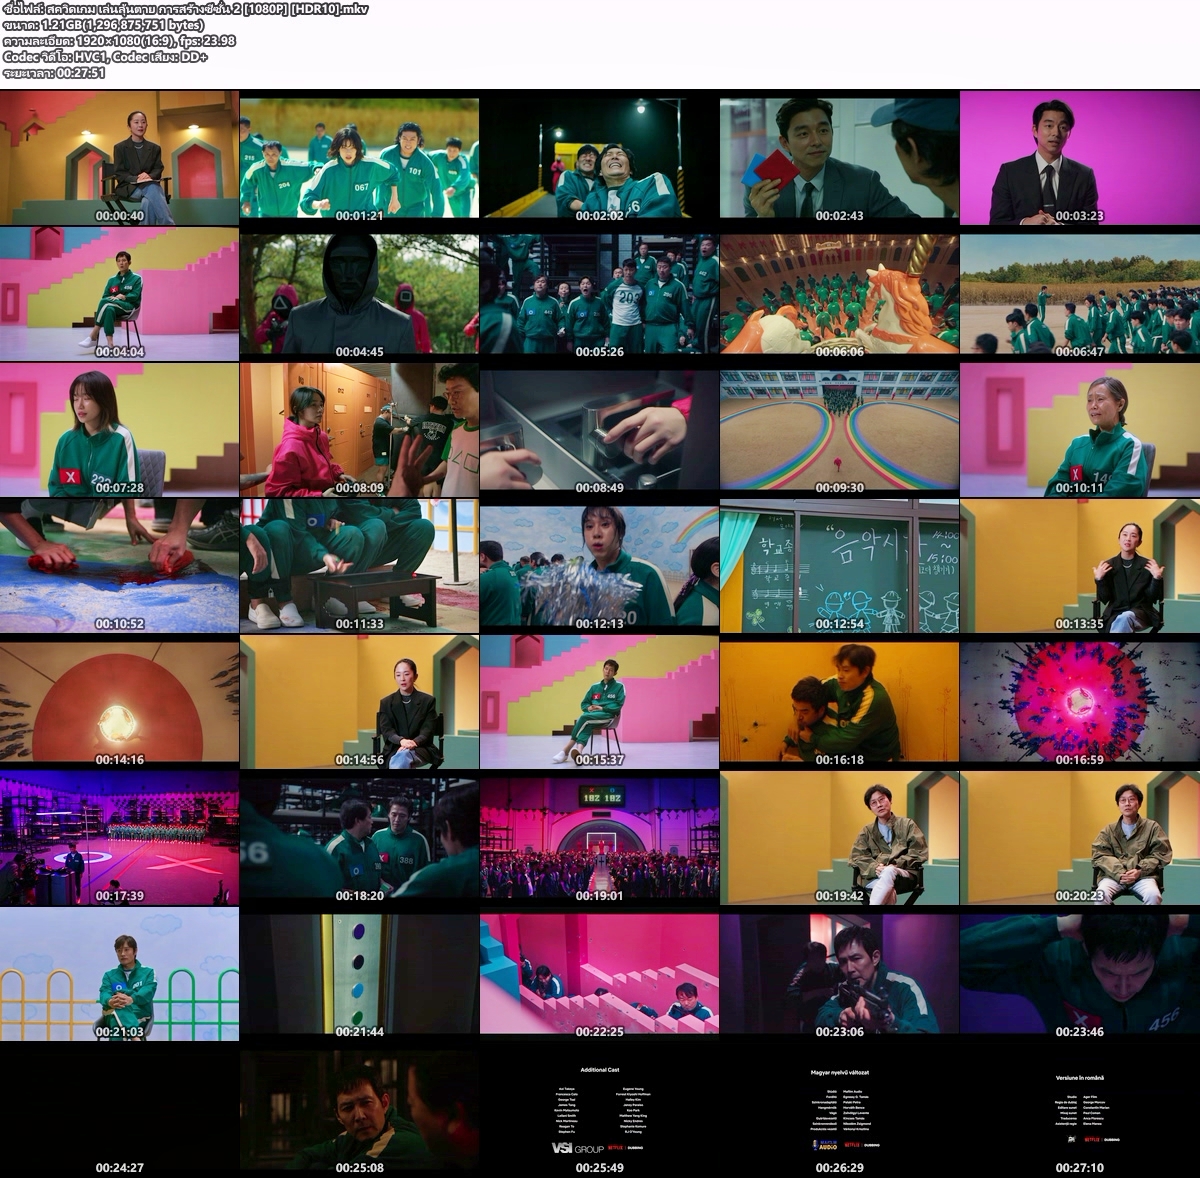Viewport: 1200px width, 1178px height.
Task: Click the outdoor field frame at 00:06:47
Action: coord(1080,294)
